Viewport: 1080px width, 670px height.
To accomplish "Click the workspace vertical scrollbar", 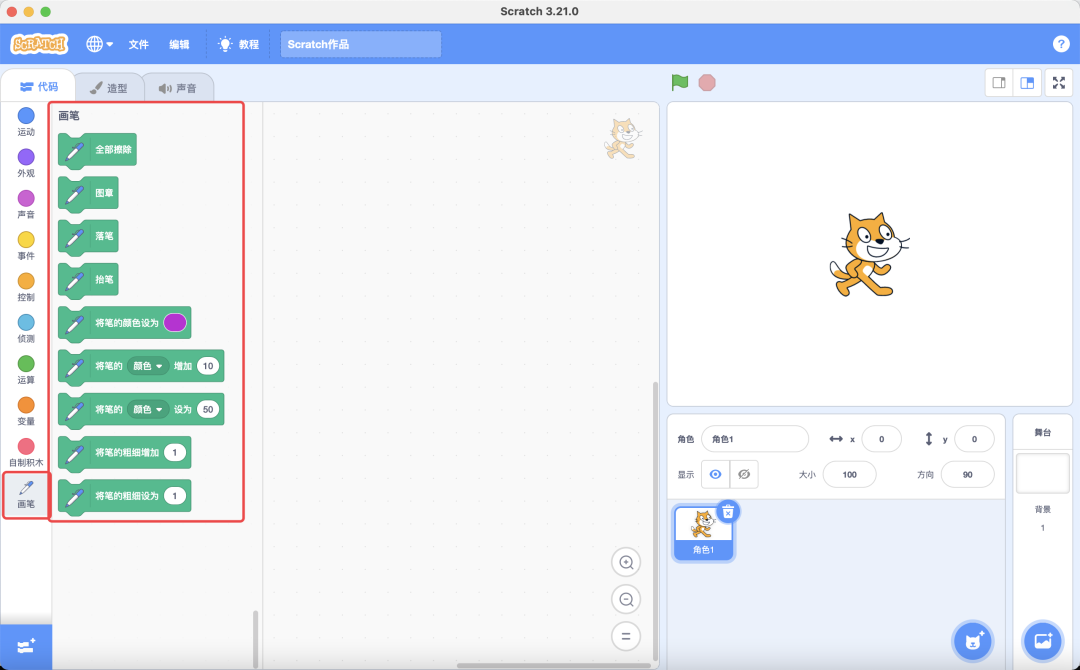I will click(655, 521).
